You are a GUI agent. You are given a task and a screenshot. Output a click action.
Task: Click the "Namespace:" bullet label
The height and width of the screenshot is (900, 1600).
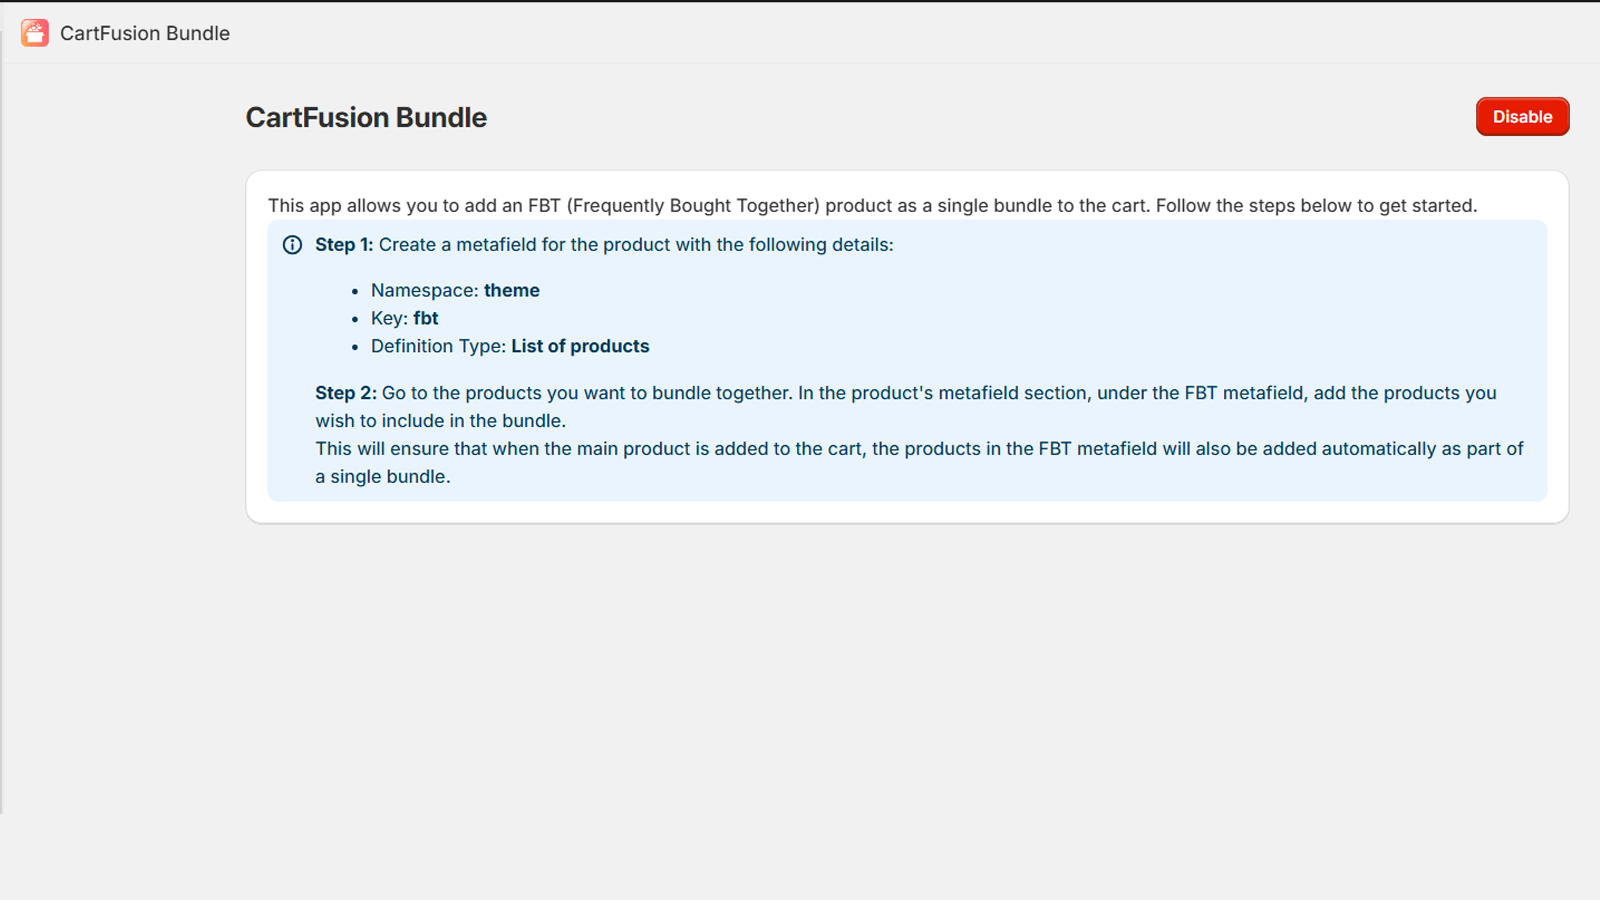[x=424, y=290]
